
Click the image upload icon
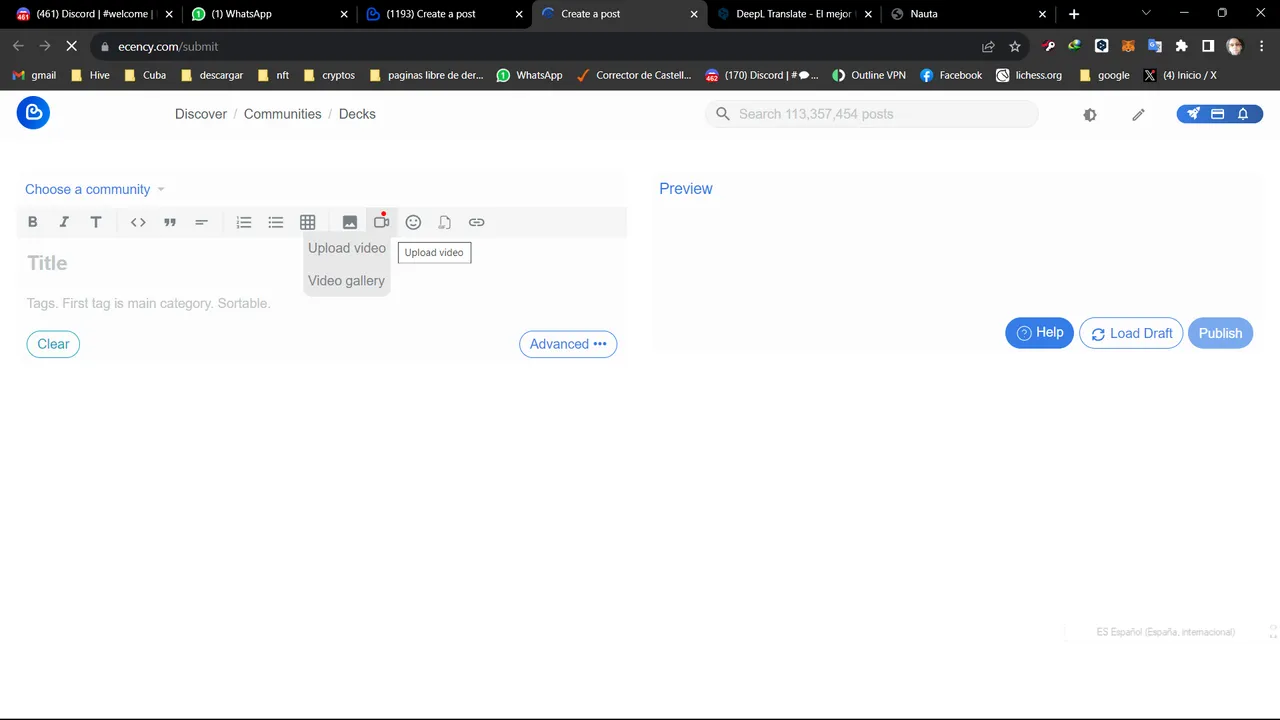click(349, 222)
